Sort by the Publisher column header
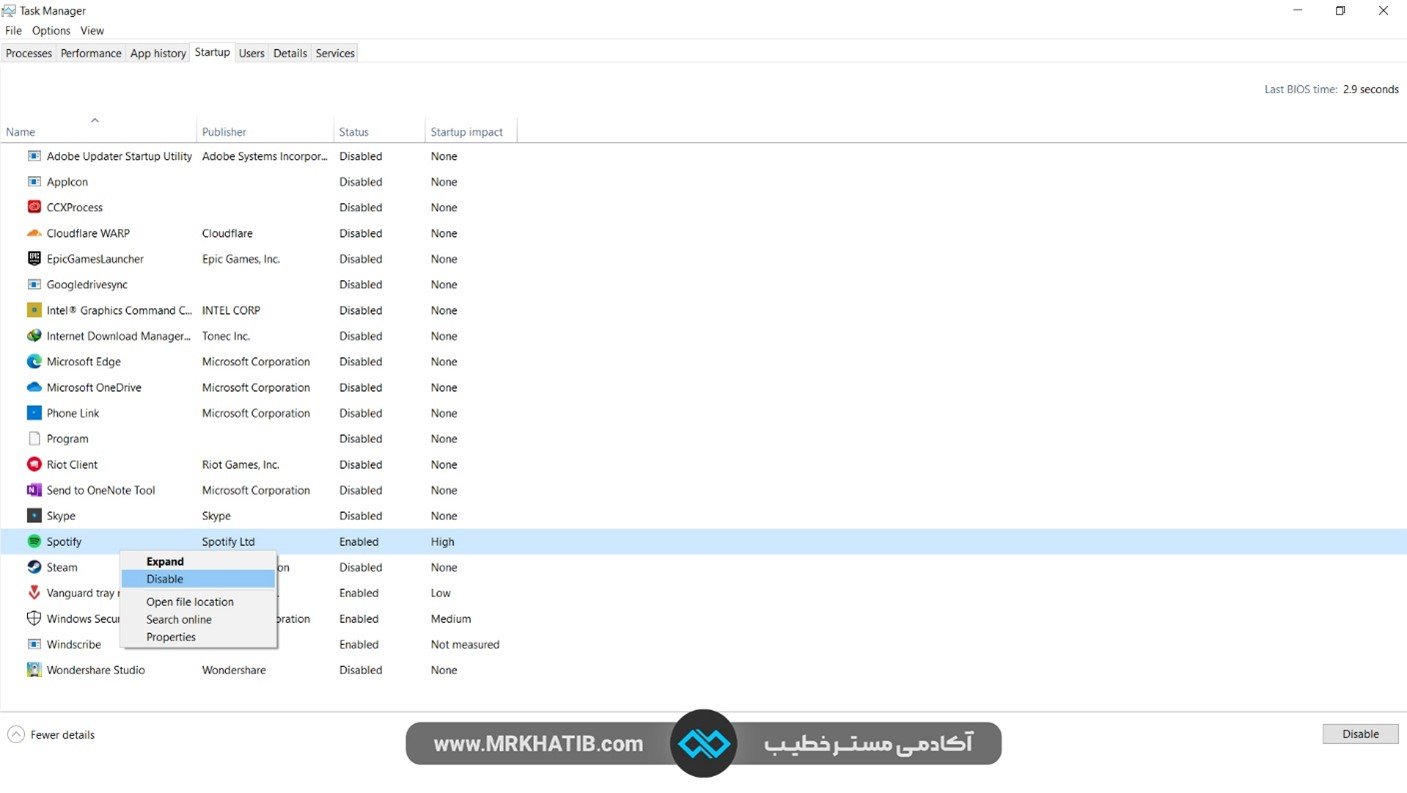Viewport: 1407px width, 793px height. pyautogui.click(x=265, y=131)
